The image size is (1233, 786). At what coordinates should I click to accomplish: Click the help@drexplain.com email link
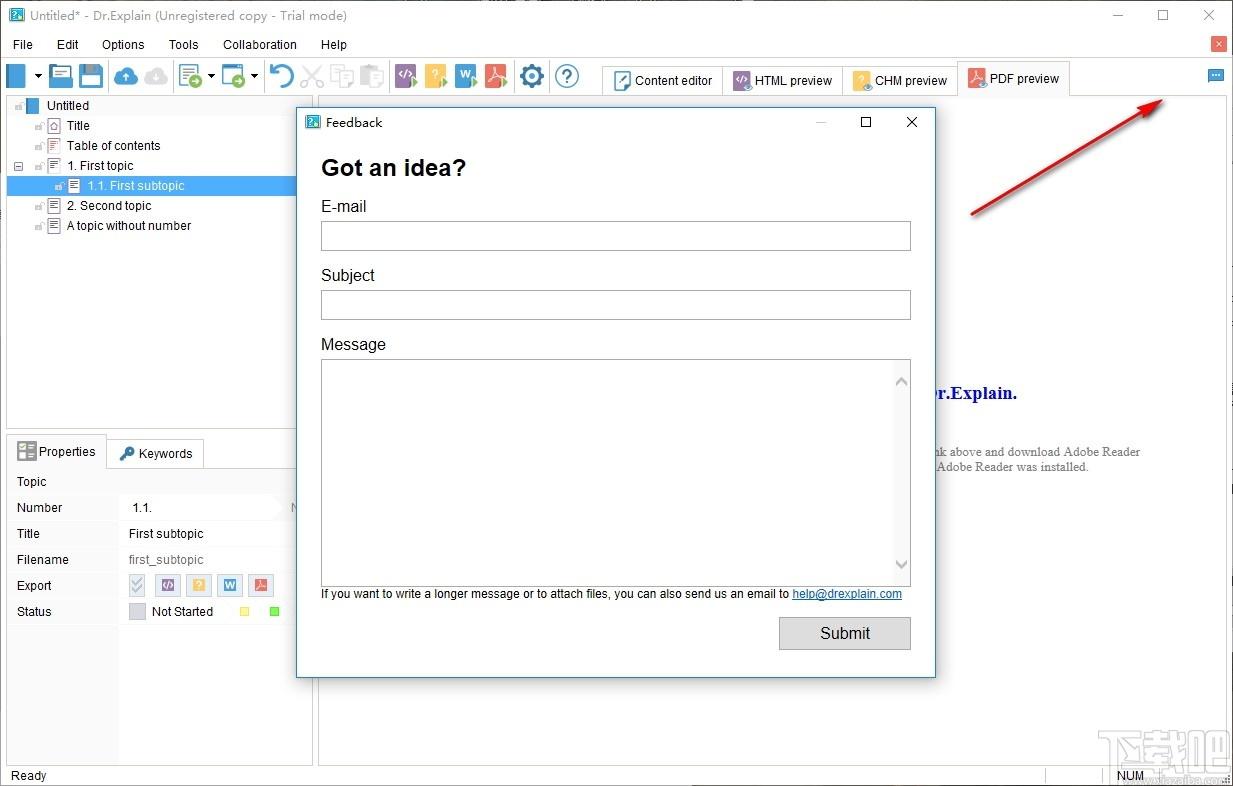[847, 594]
